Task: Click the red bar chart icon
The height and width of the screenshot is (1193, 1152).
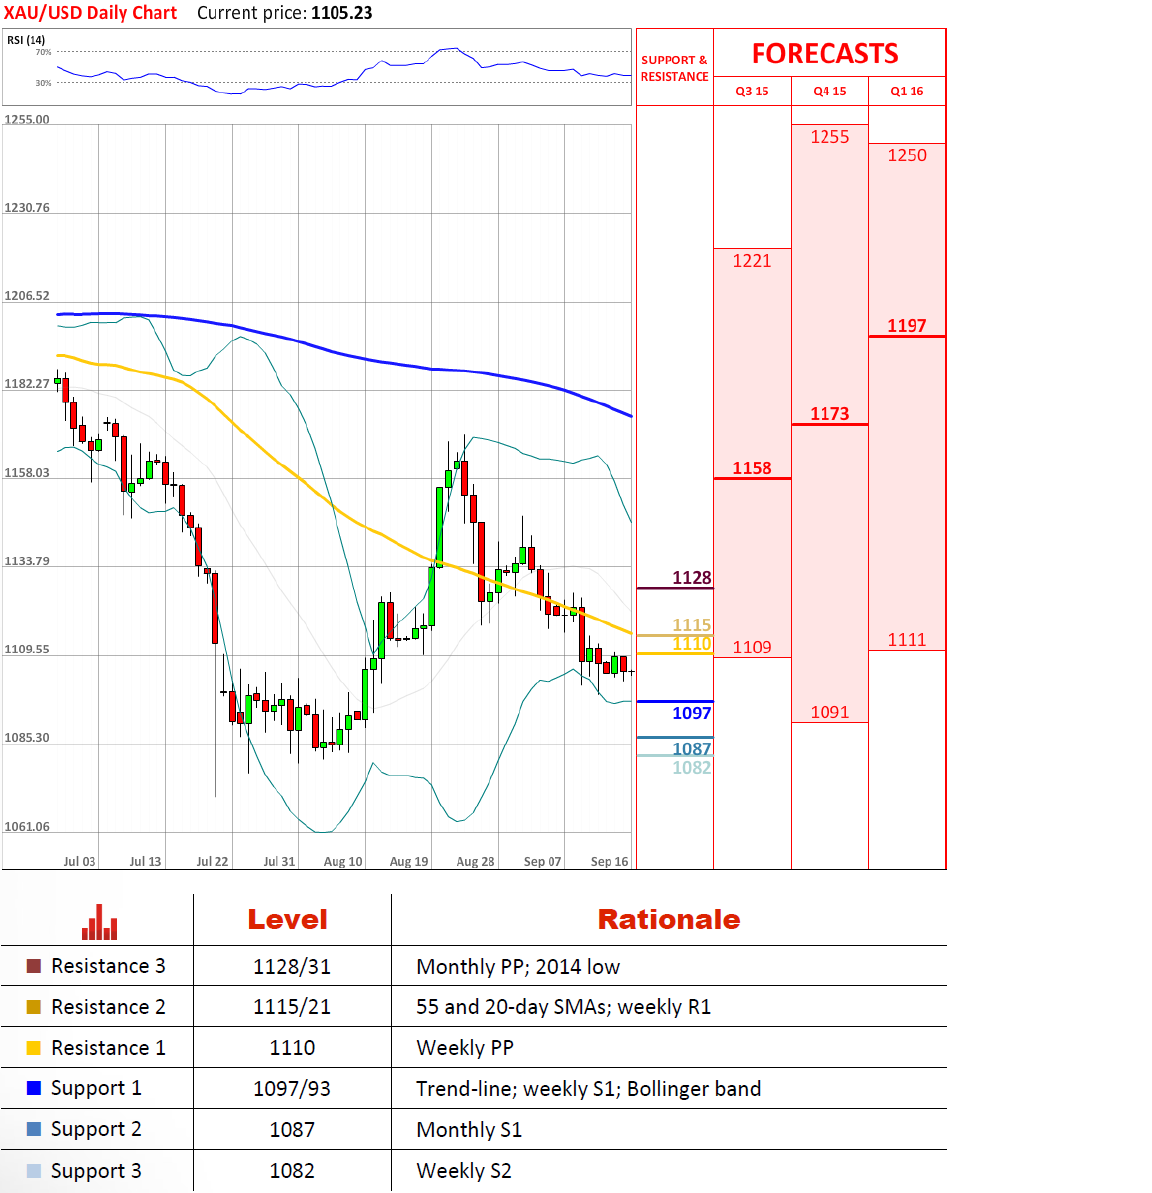Action: click(100, 922)
